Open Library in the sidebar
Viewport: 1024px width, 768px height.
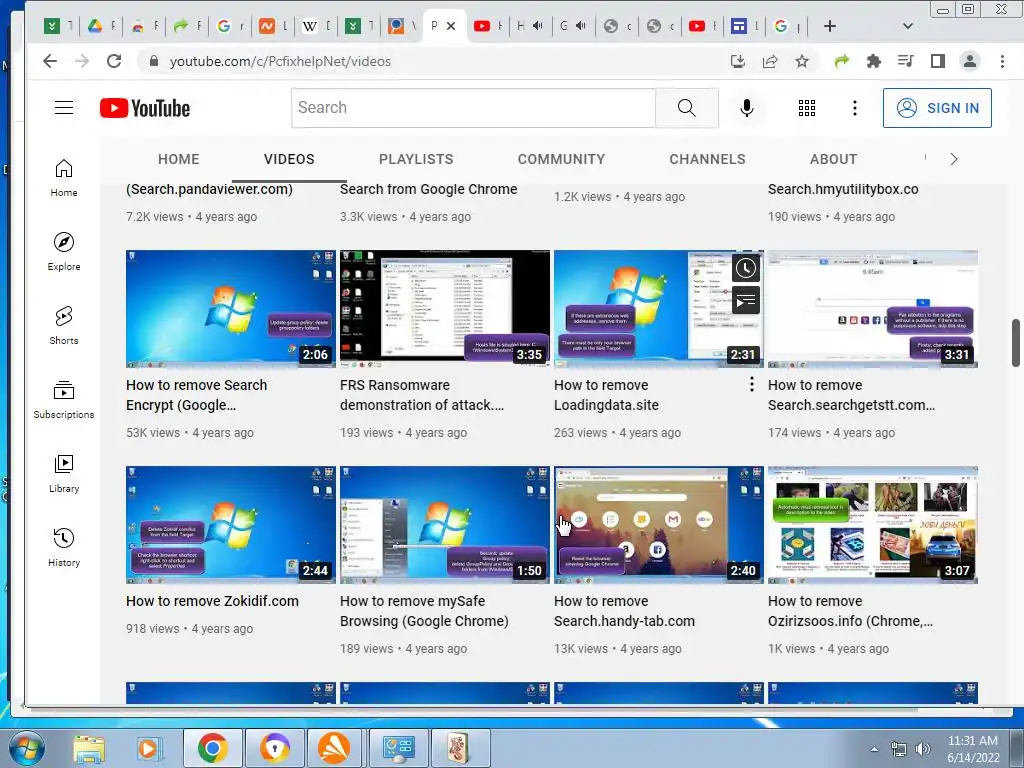point(63,473)
